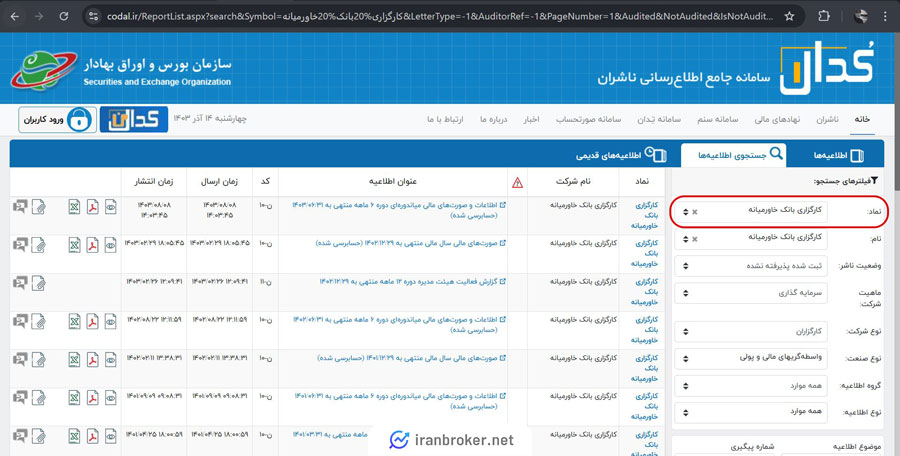Open PDF of the ۱۴۰۳/۰۸/۰۸ report
Viewport: 900px width, 456px height.
click(x=93, y=207)
